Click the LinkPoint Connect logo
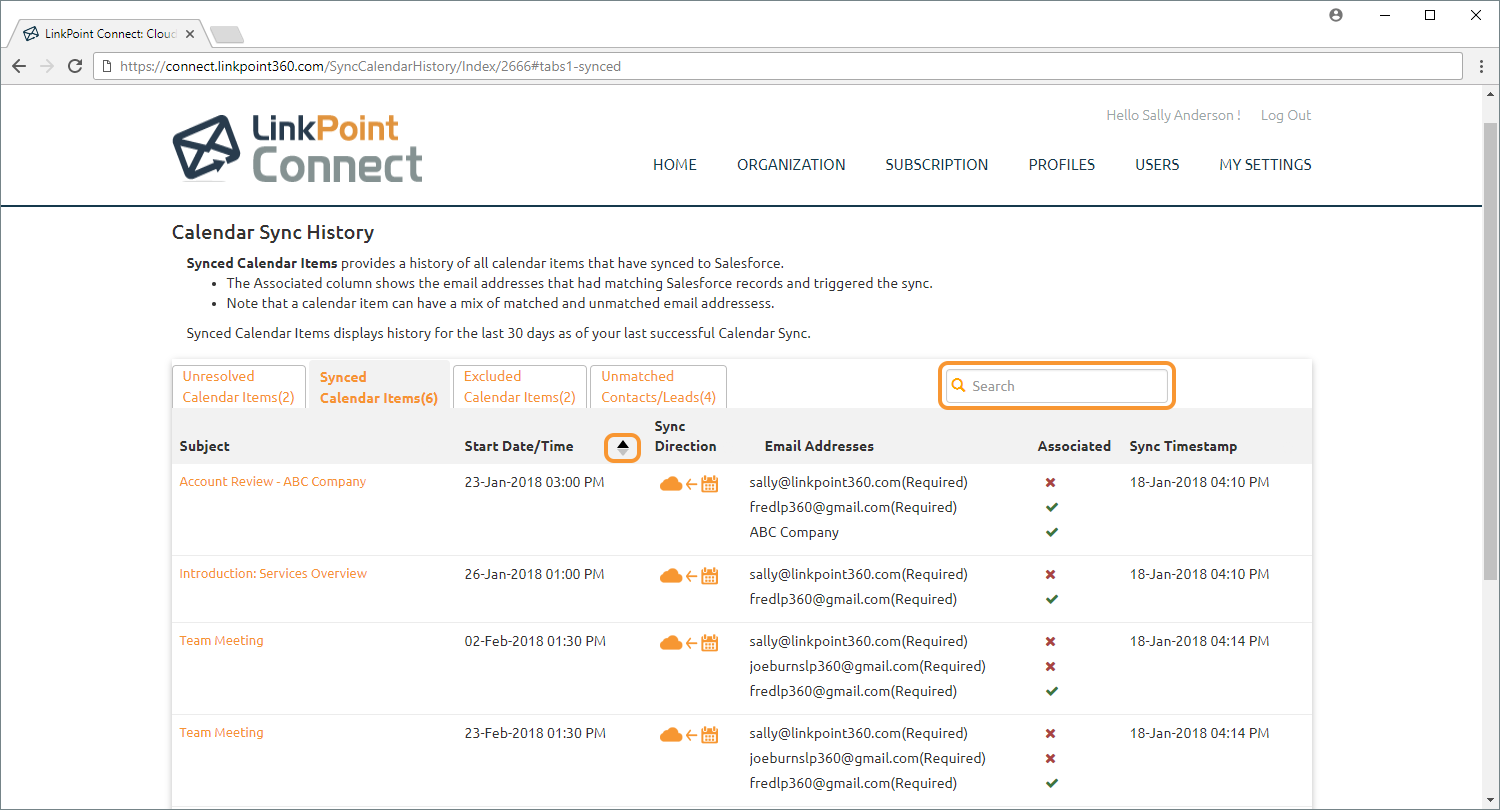 [x=297, y=148]
